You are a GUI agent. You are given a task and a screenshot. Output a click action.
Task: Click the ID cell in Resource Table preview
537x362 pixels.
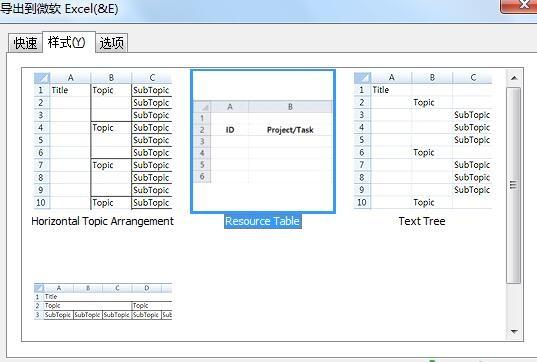click(230, 130)
